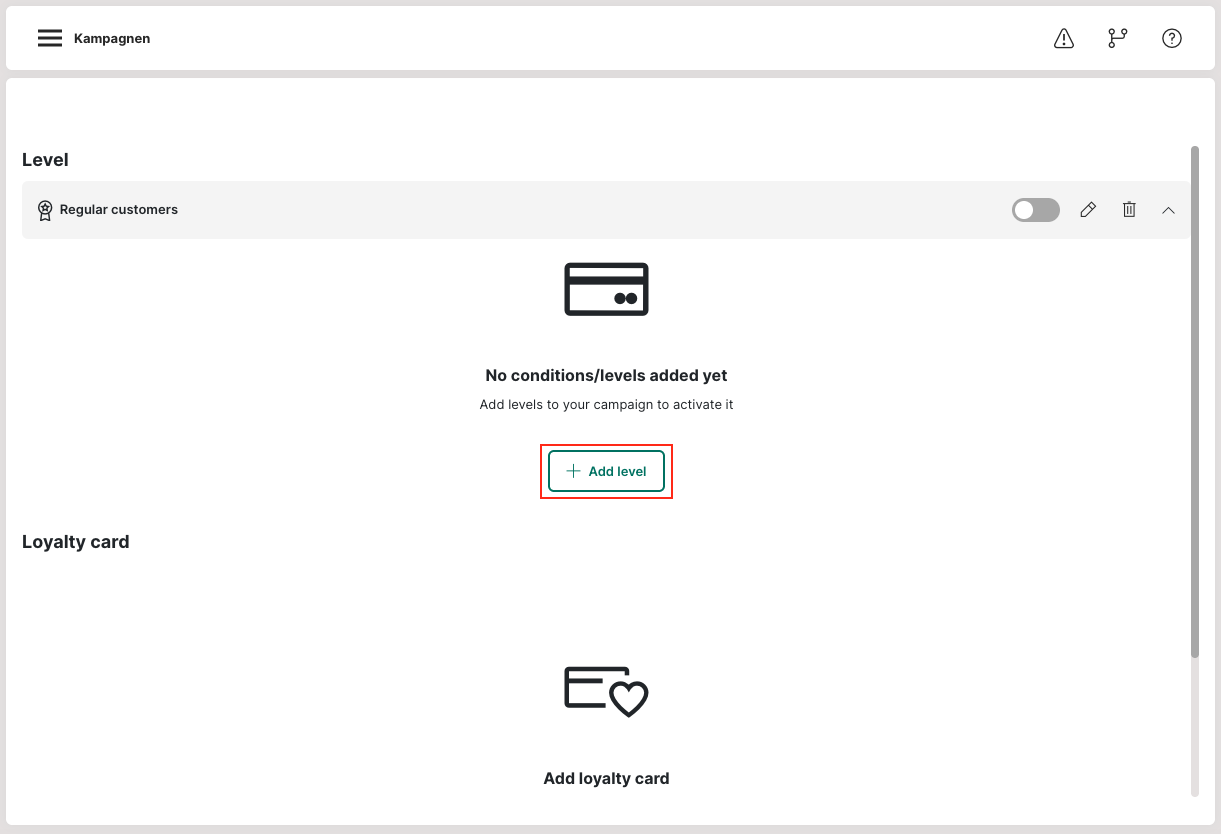
Task: Click the Loyalty card section heading
Action: [x=76, y=542]
